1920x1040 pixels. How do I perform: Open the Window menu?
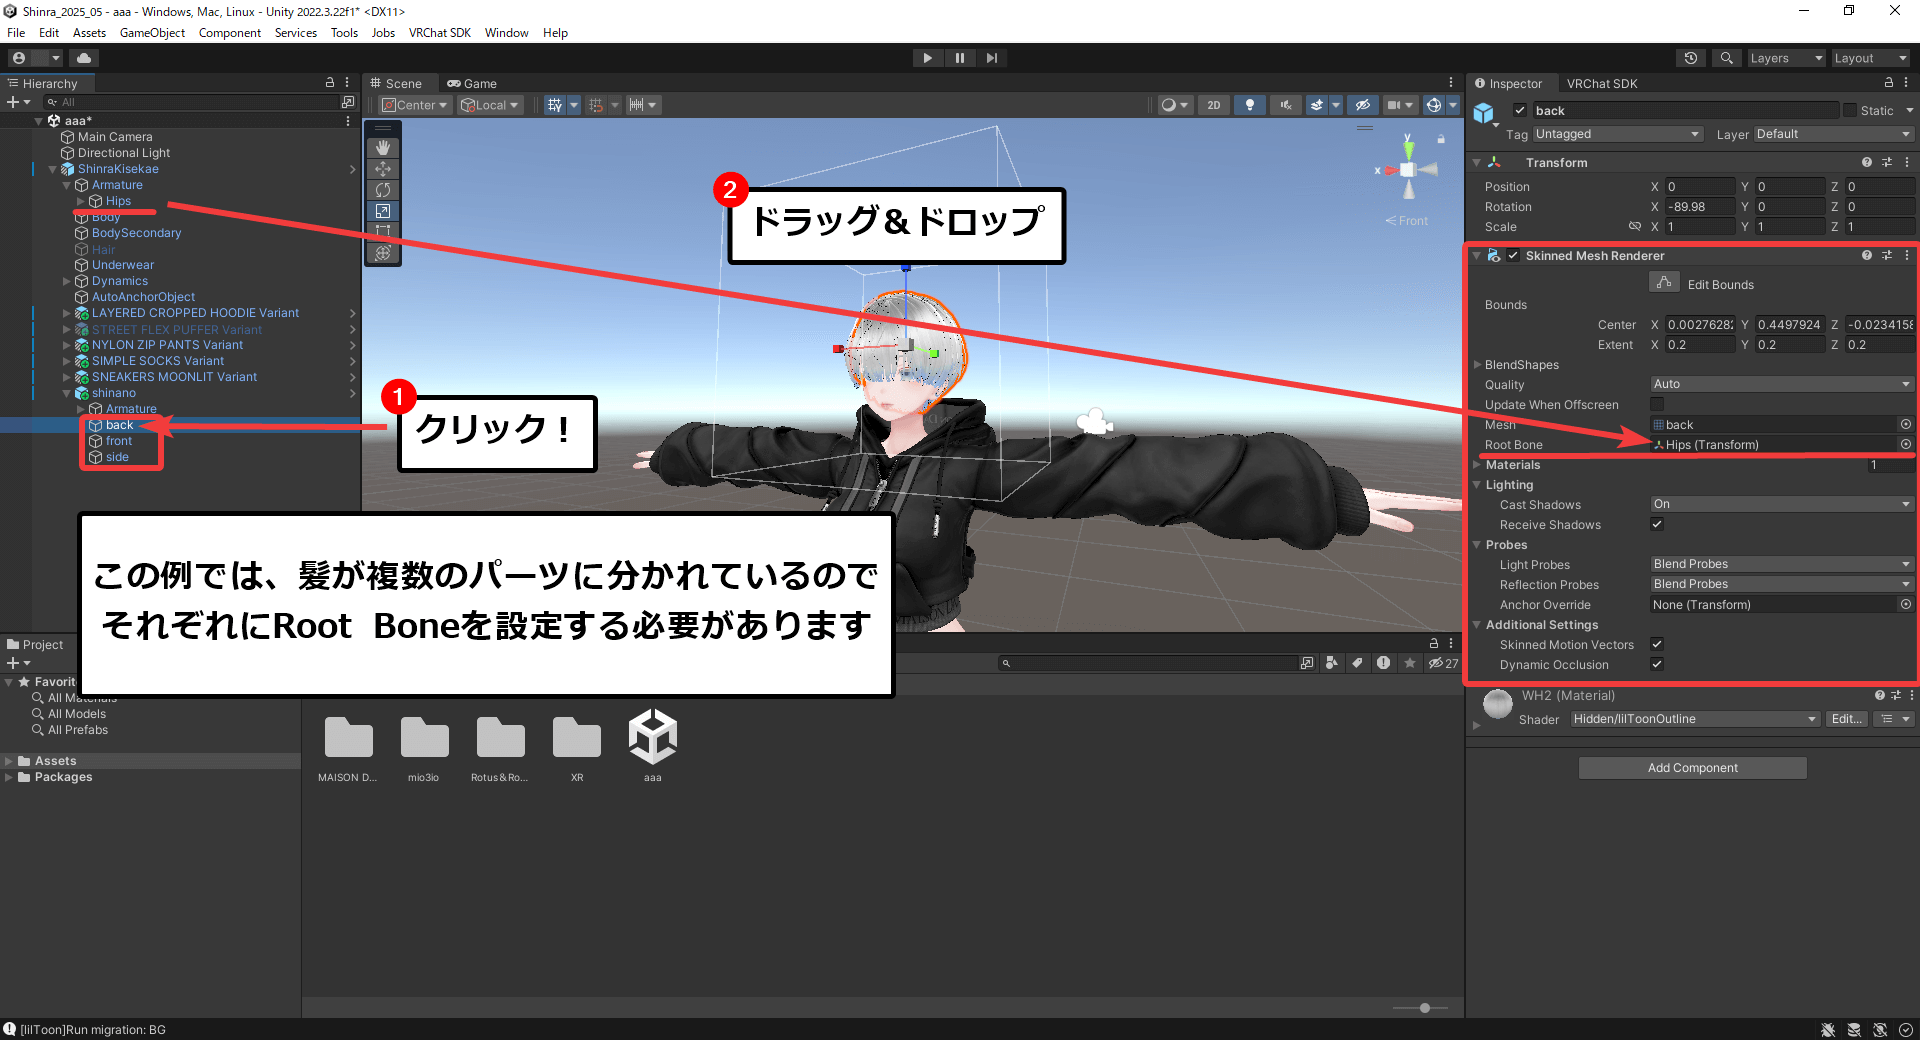(506, 33)
